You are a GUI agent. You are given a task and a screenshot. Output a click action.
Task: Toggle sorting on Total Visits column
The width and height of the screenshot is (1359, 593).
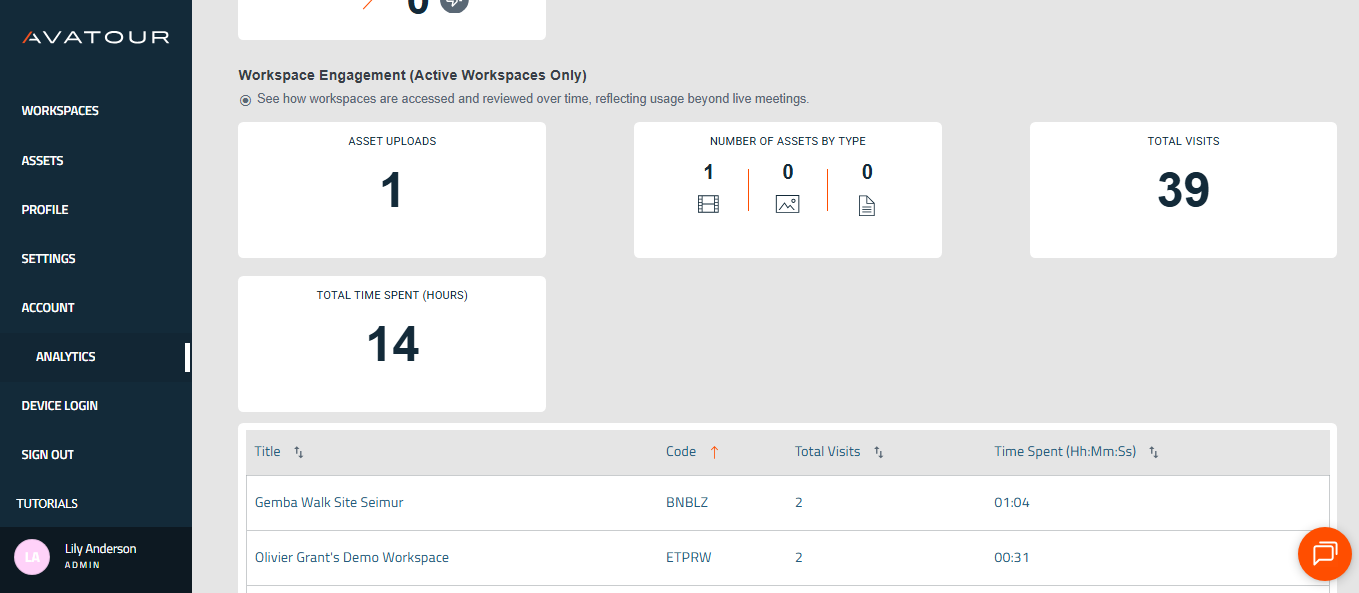click(x=878, y=452)
